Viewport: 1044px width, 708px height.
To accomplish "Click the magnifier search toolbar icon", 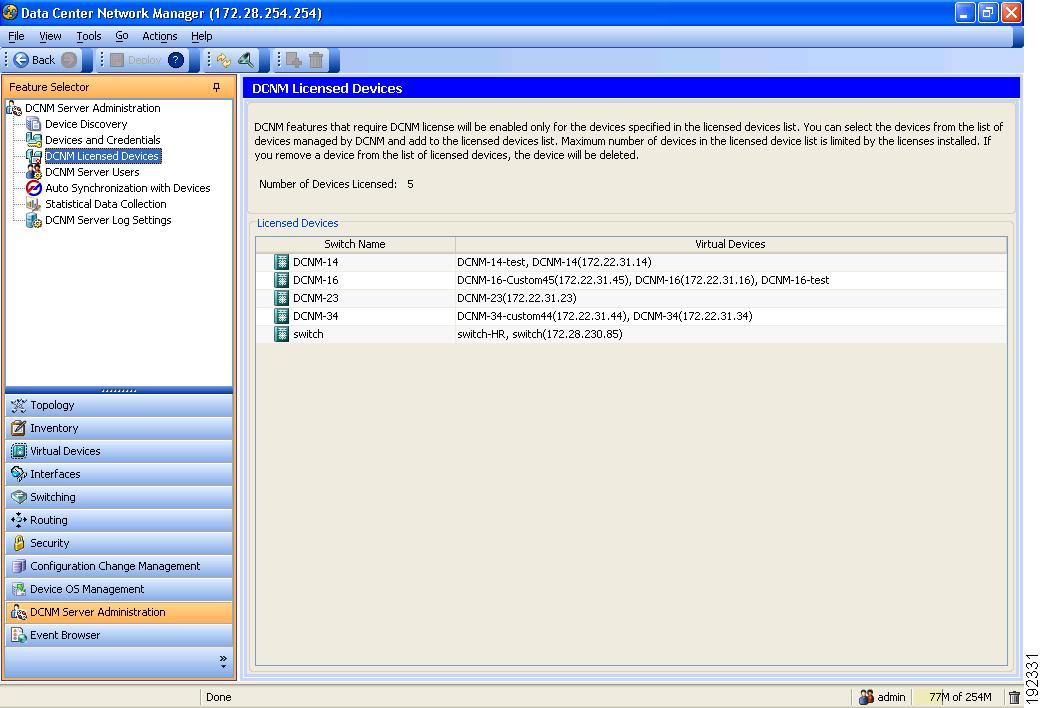I will (246, 60).
